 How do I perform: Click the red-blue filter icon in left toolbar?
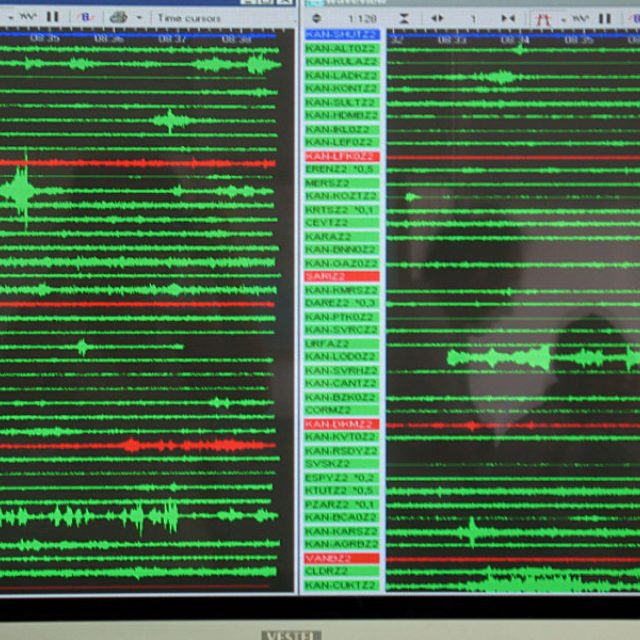(x=86, y=17)
